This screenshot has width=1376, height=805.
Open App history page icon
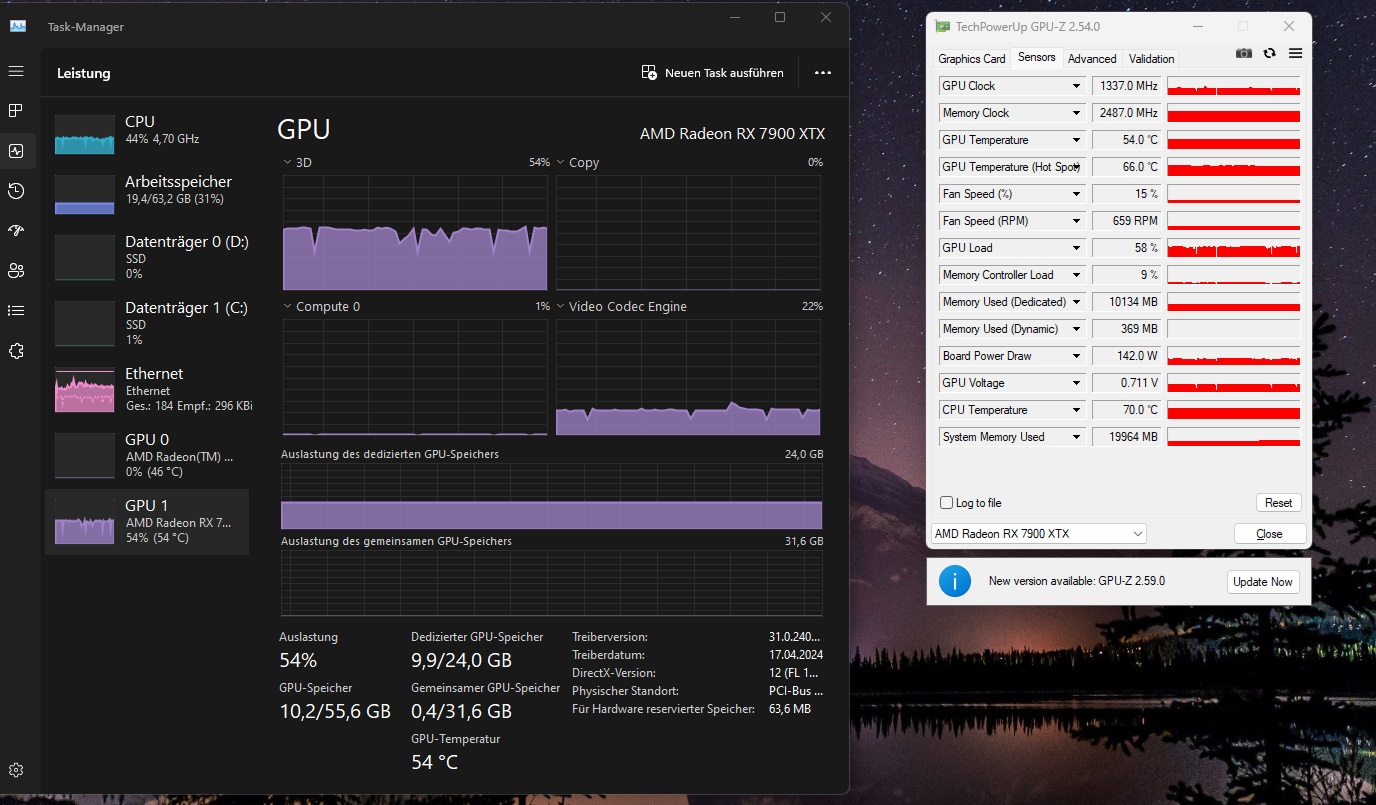click(16, 191)
